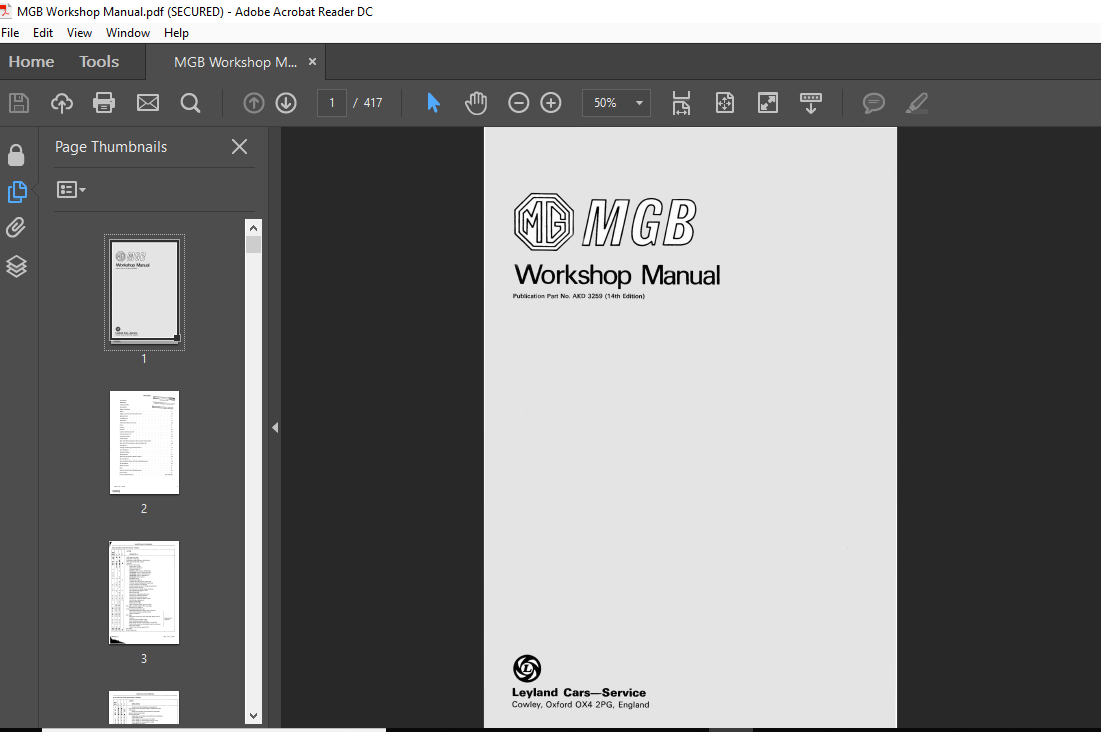Screen dimensions: 1101x732
Task: Choose the Selection arrow tool
Action: [433, 103]
